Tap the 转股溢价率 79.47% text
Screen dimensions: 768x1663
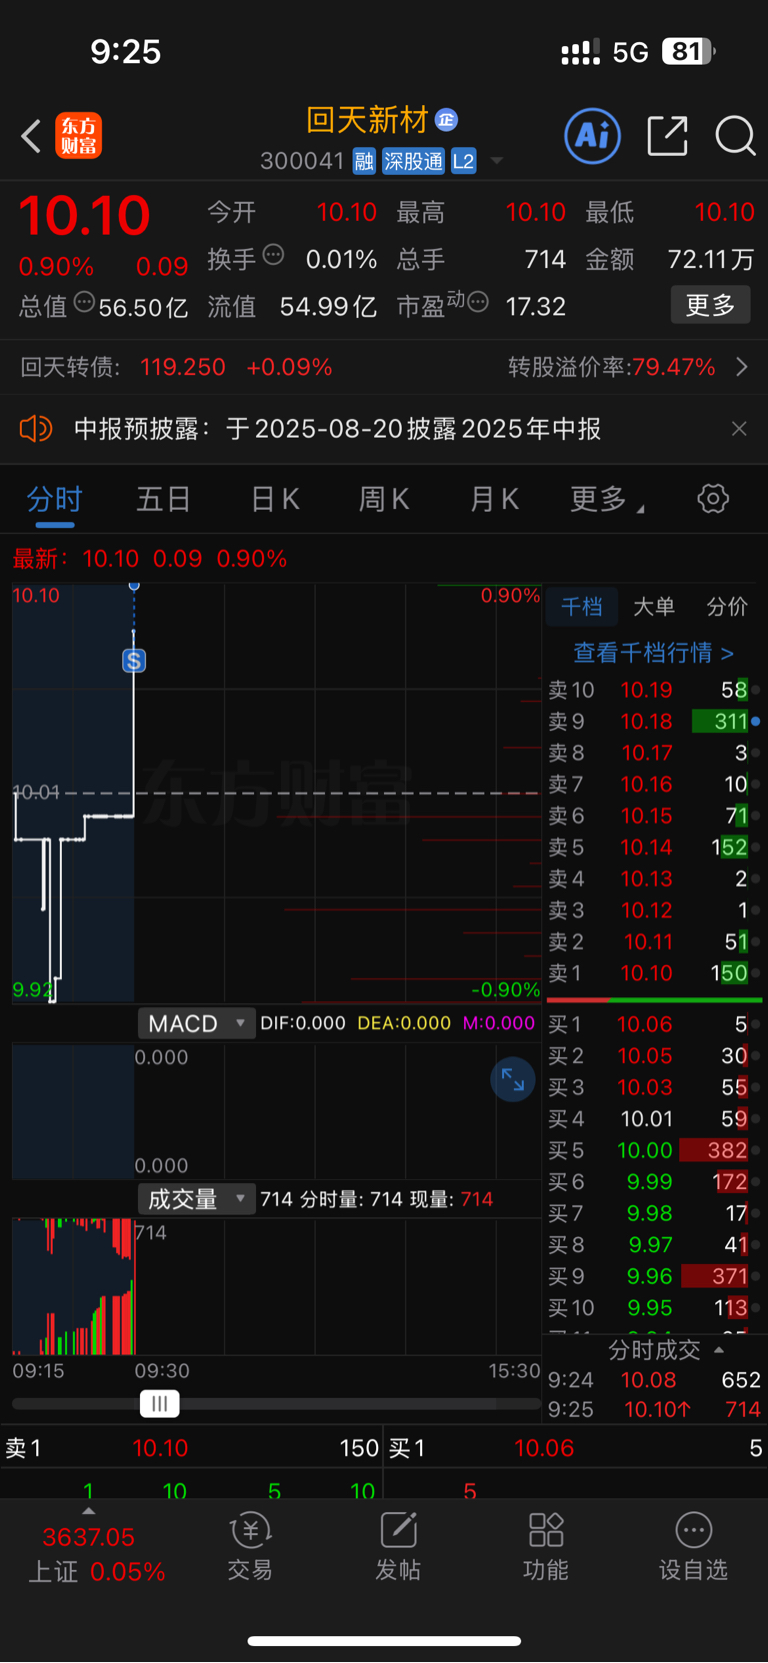[x=611, y=367]
